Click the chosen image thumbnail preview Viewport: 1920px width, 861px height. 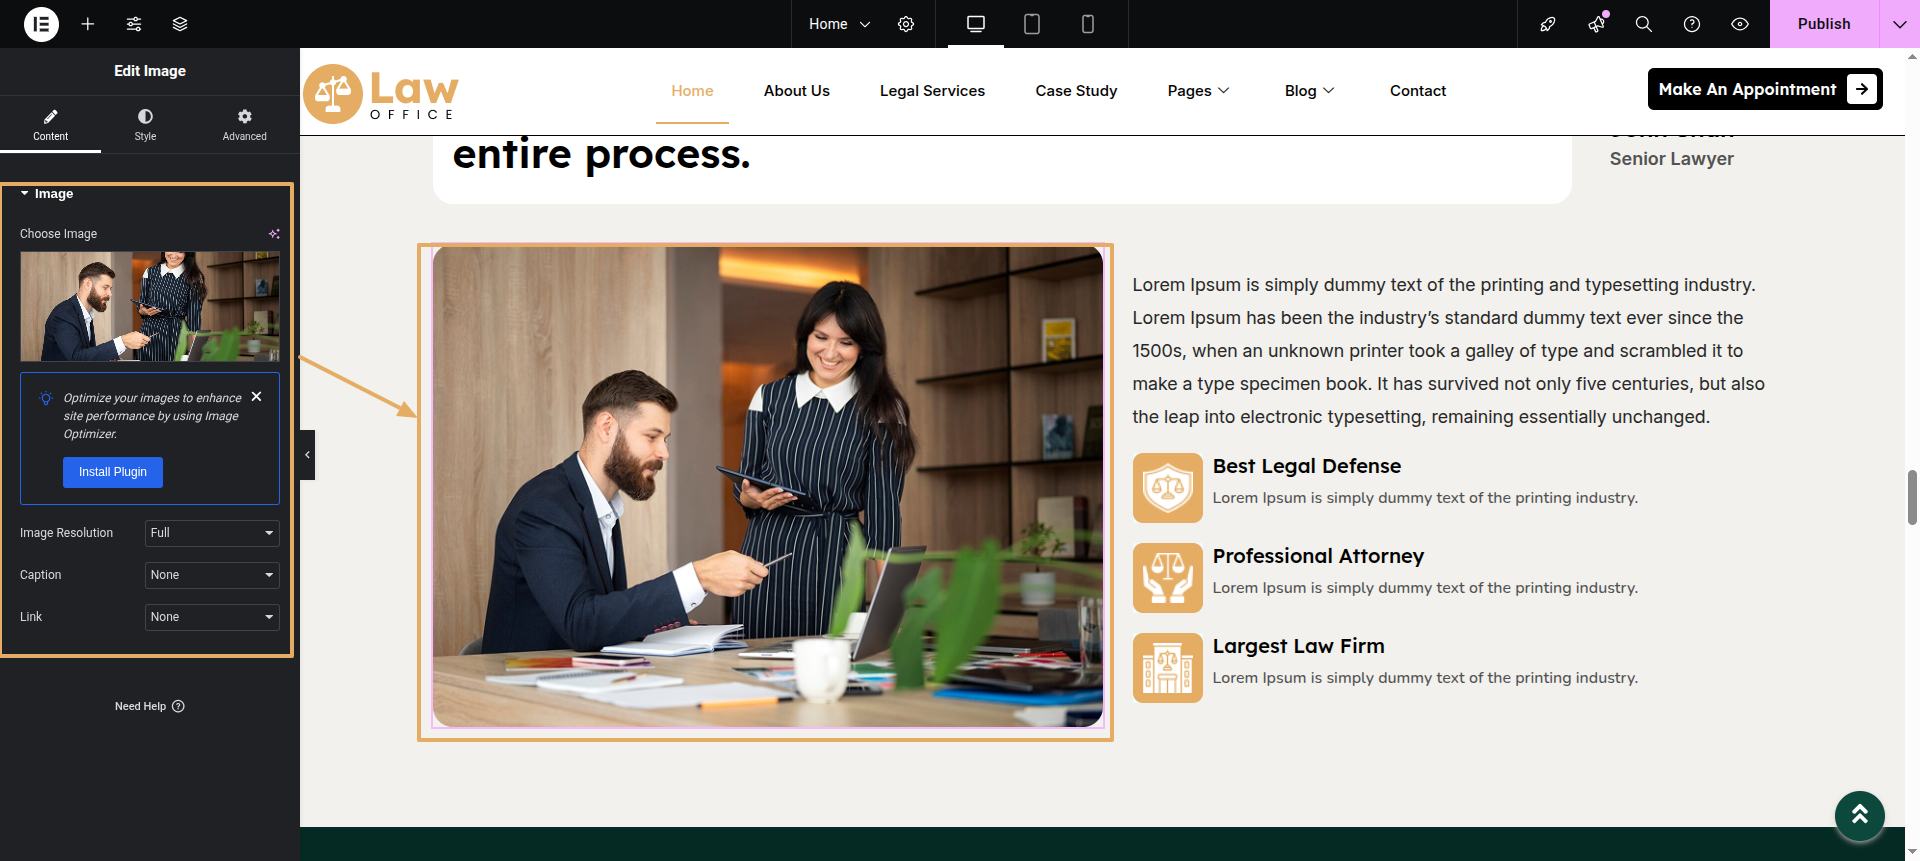click(150, 306)
